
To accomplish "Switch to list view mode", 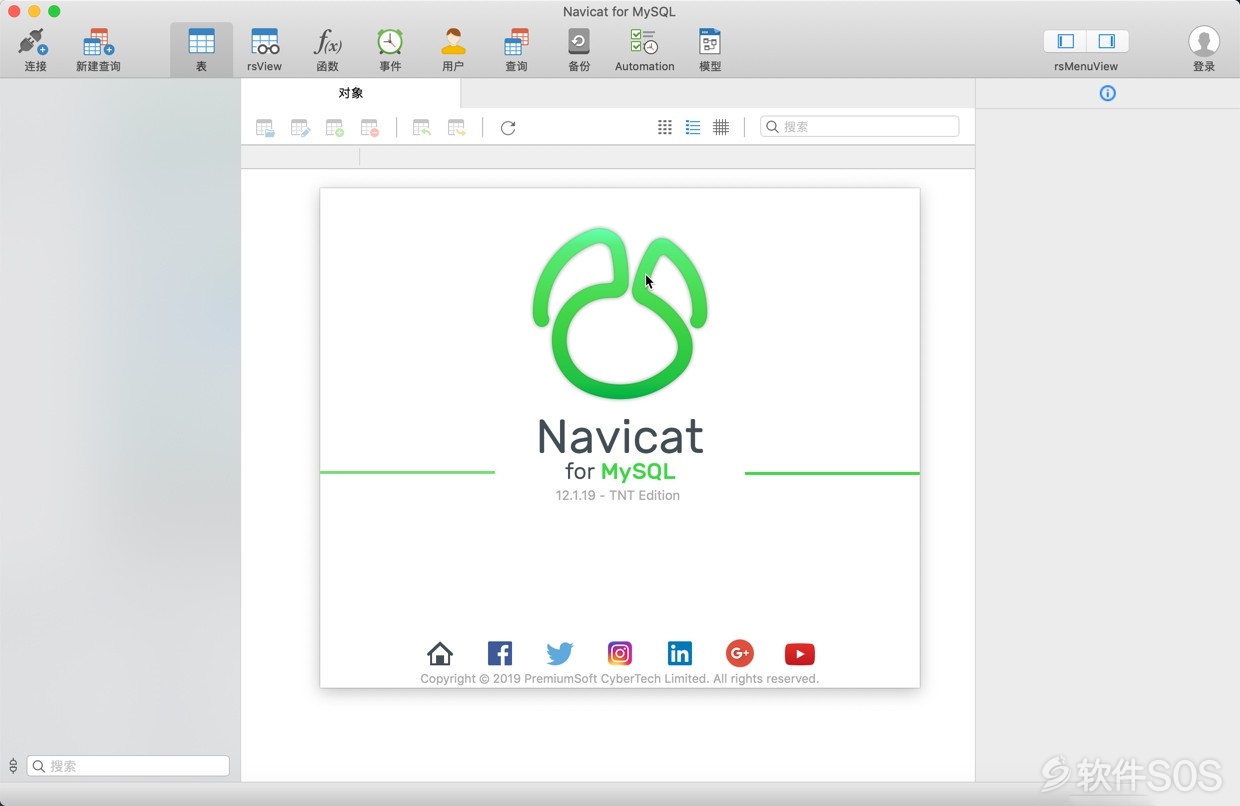I will 693,127.
